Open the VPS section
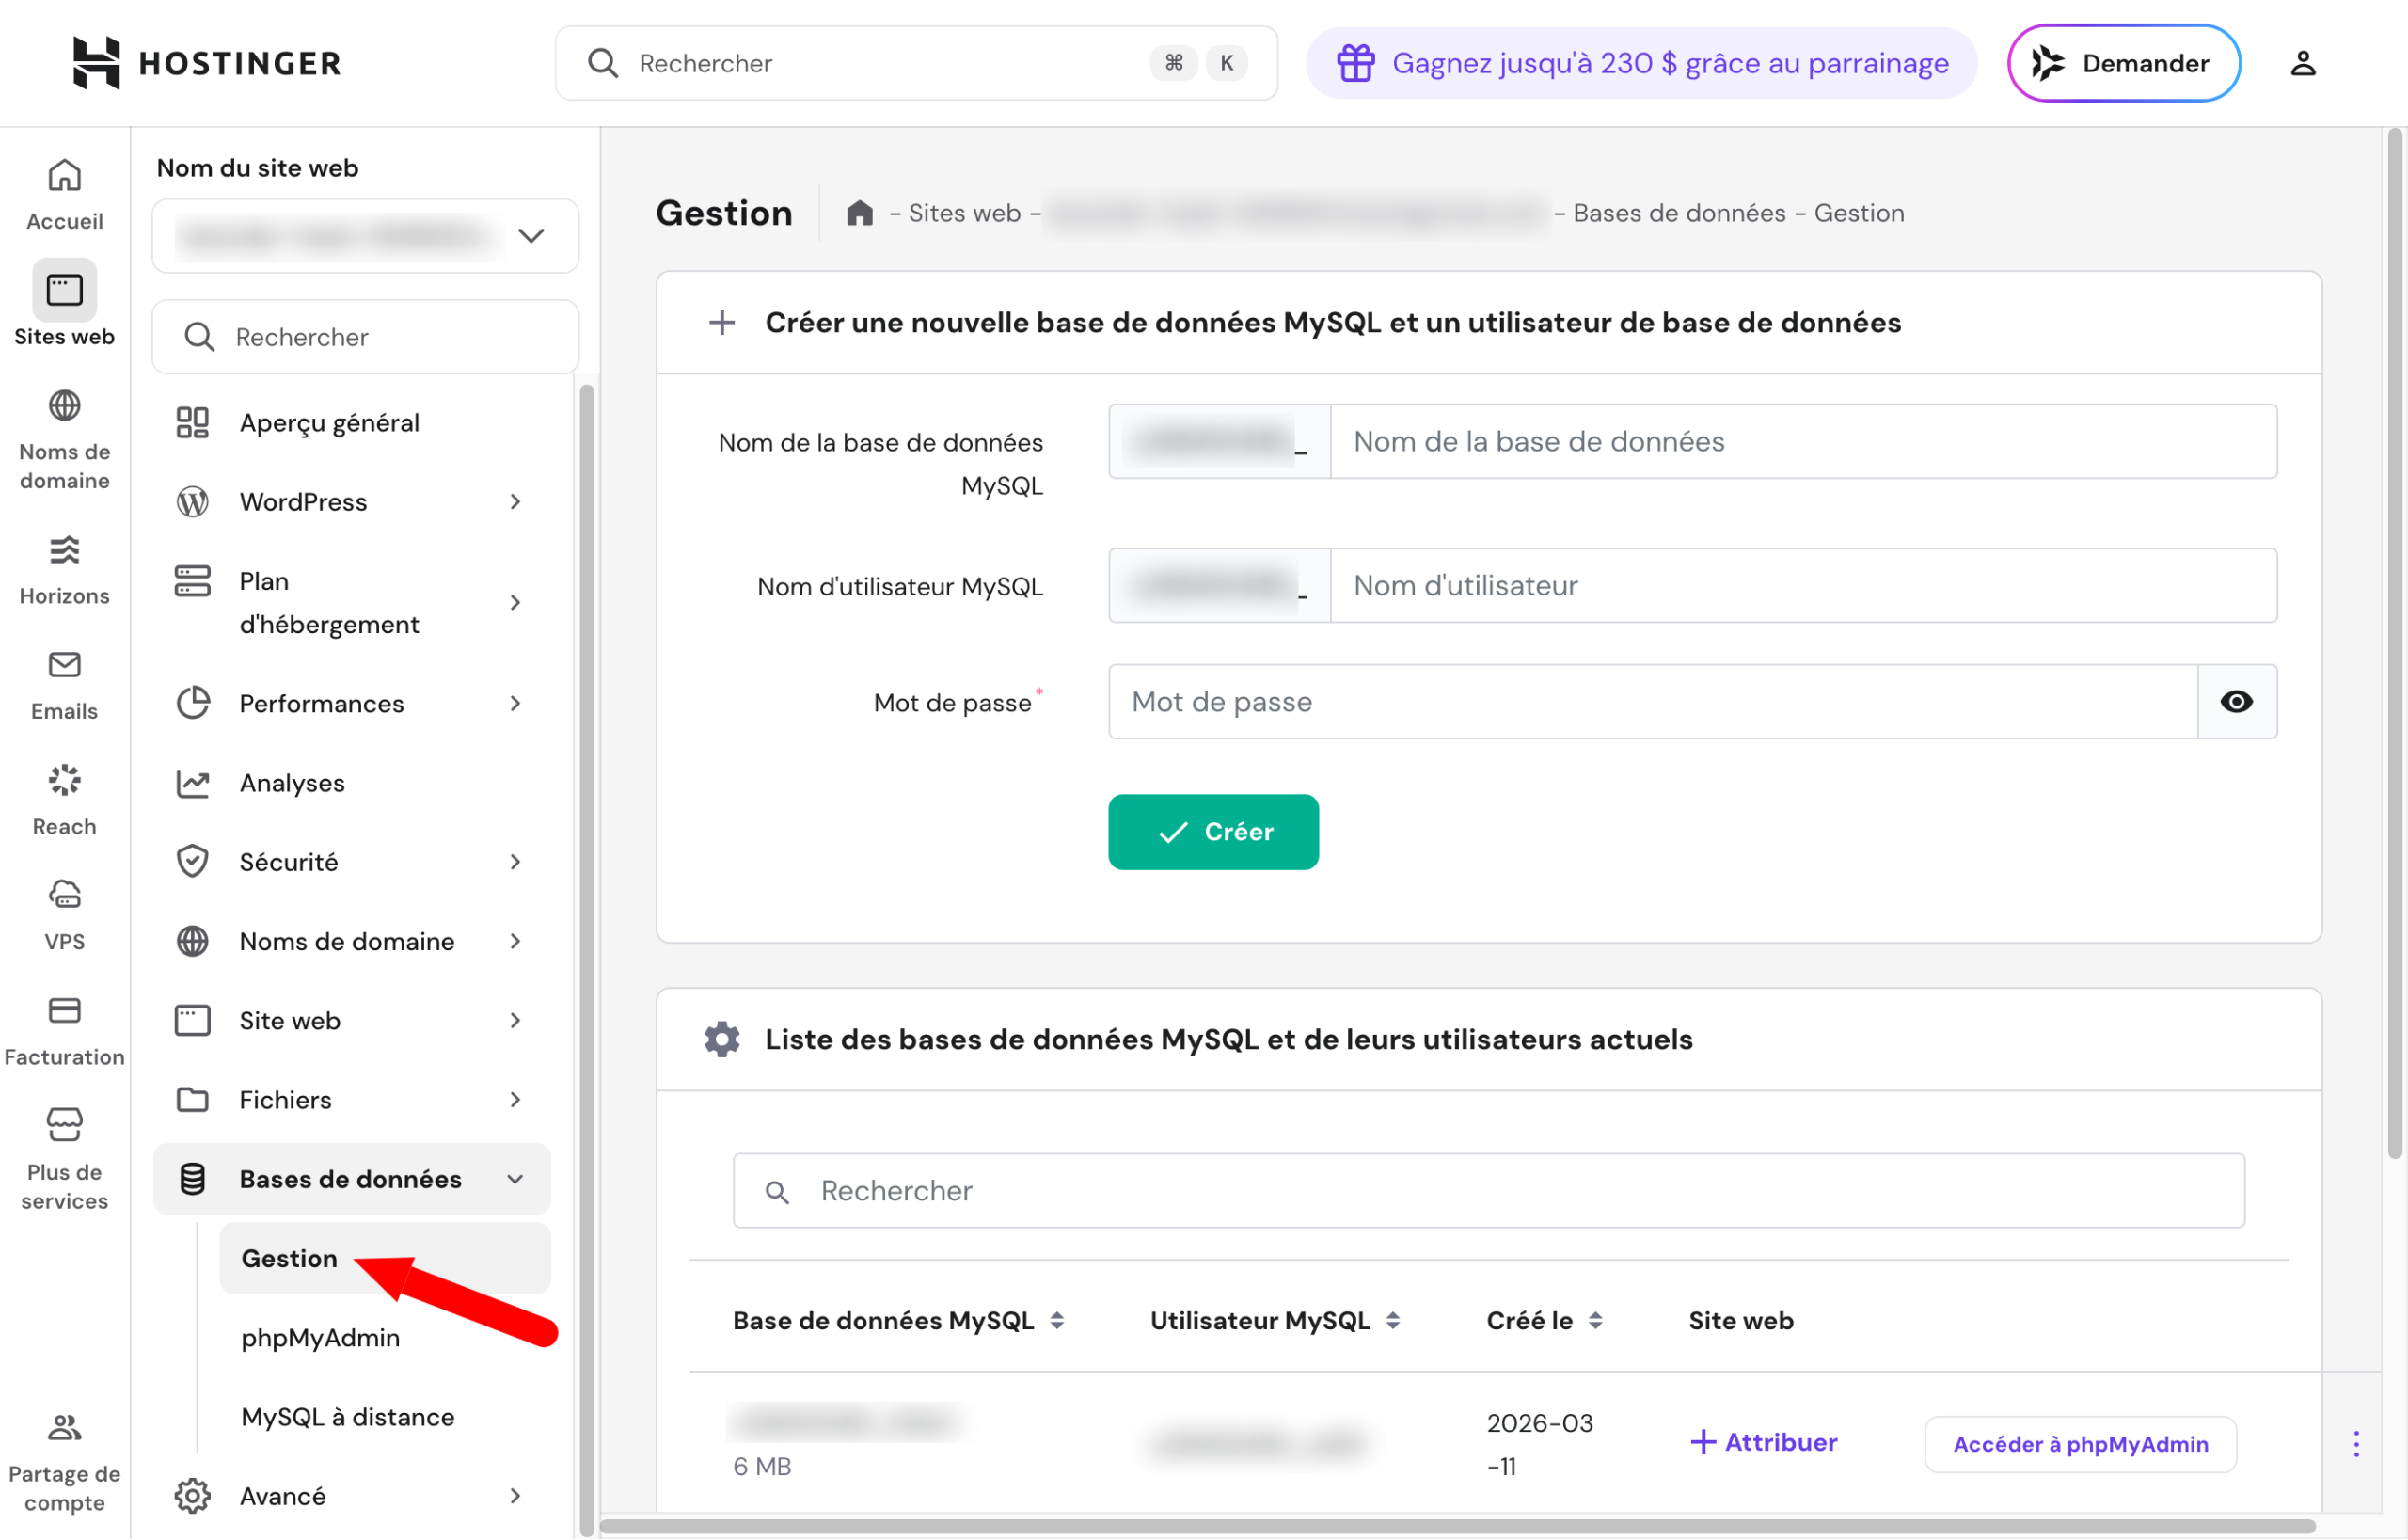The height and width of the screenshot is (1540, 2408). tap(64, 916)
